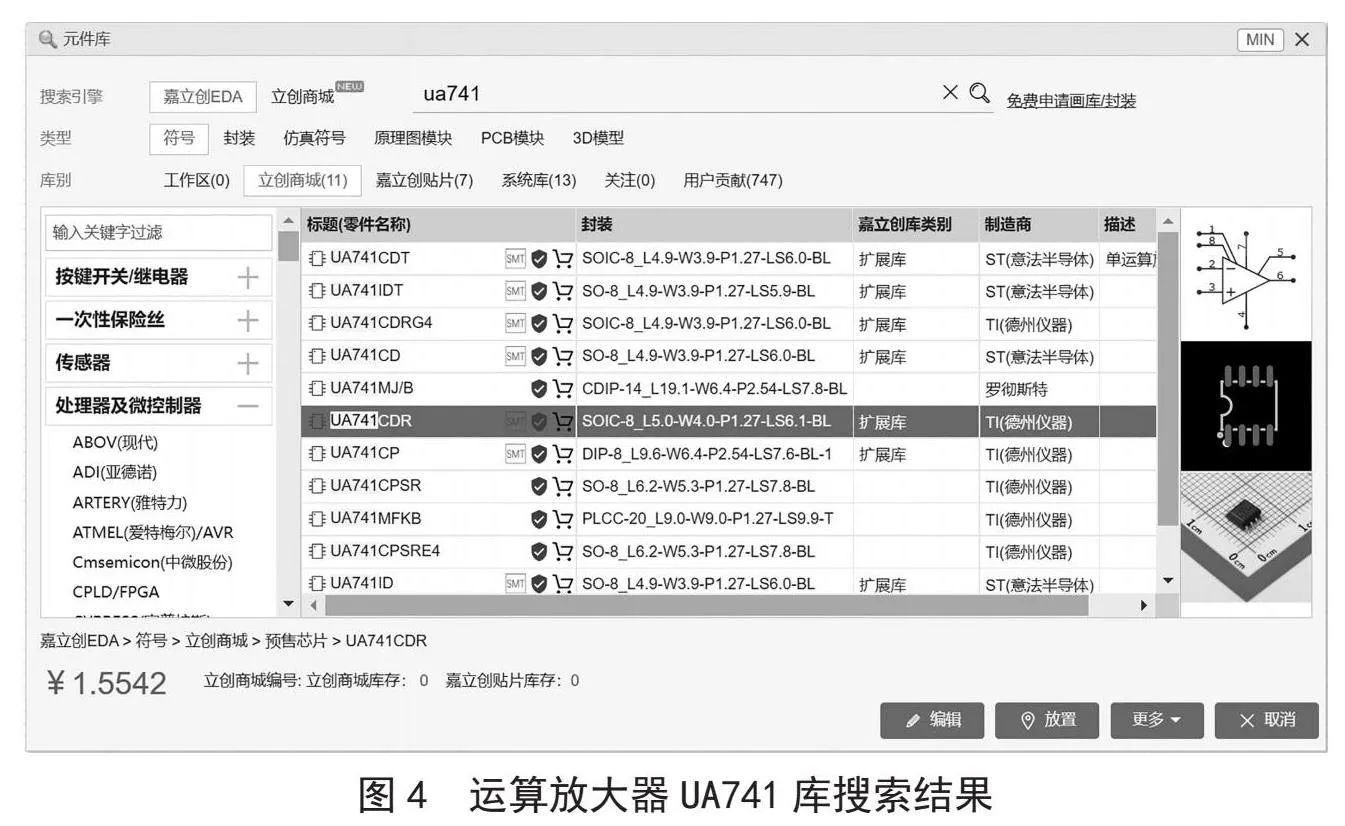Click the op-amp symbol preview thumbnail
This screenshot has width=1345, height=826.
point(1246,274)
